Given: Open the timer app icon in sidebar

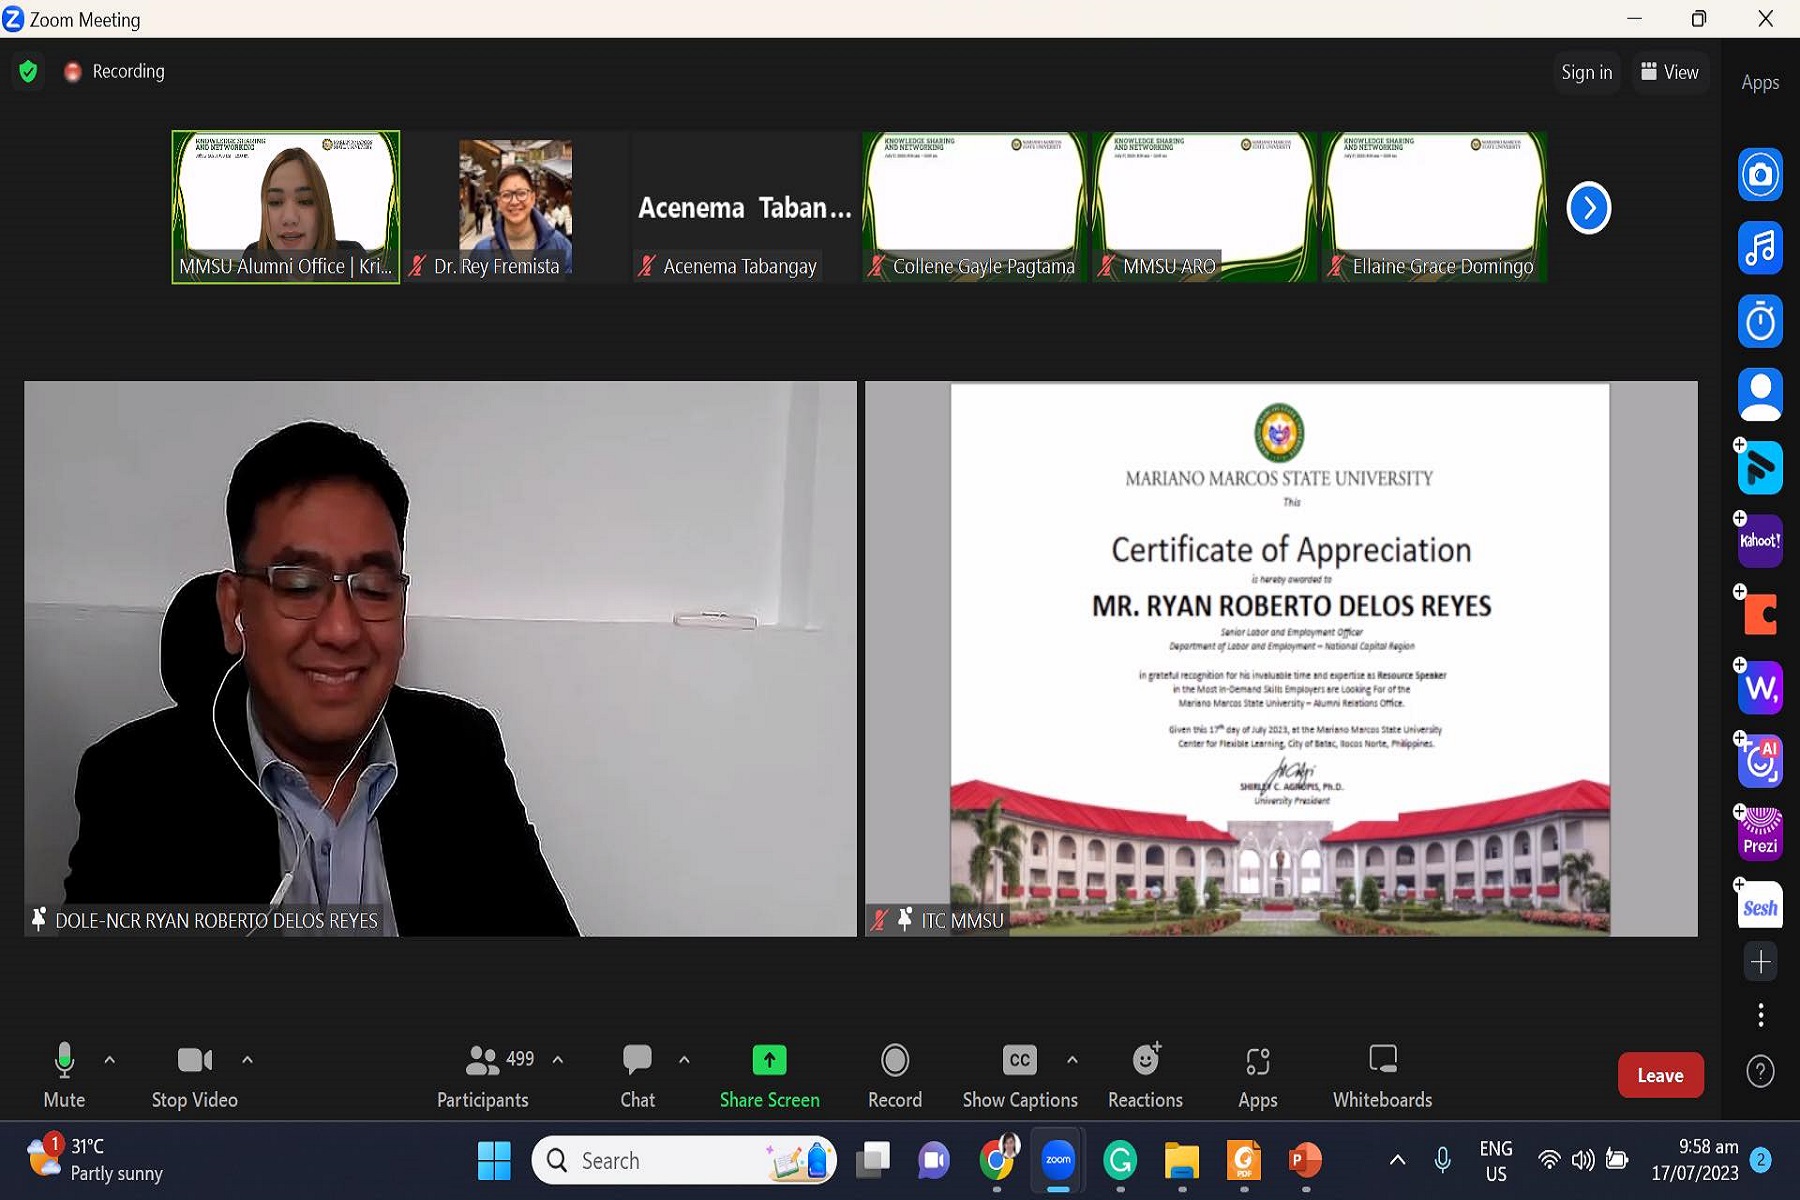Looking at the screenshot, I should point(1760,321).
